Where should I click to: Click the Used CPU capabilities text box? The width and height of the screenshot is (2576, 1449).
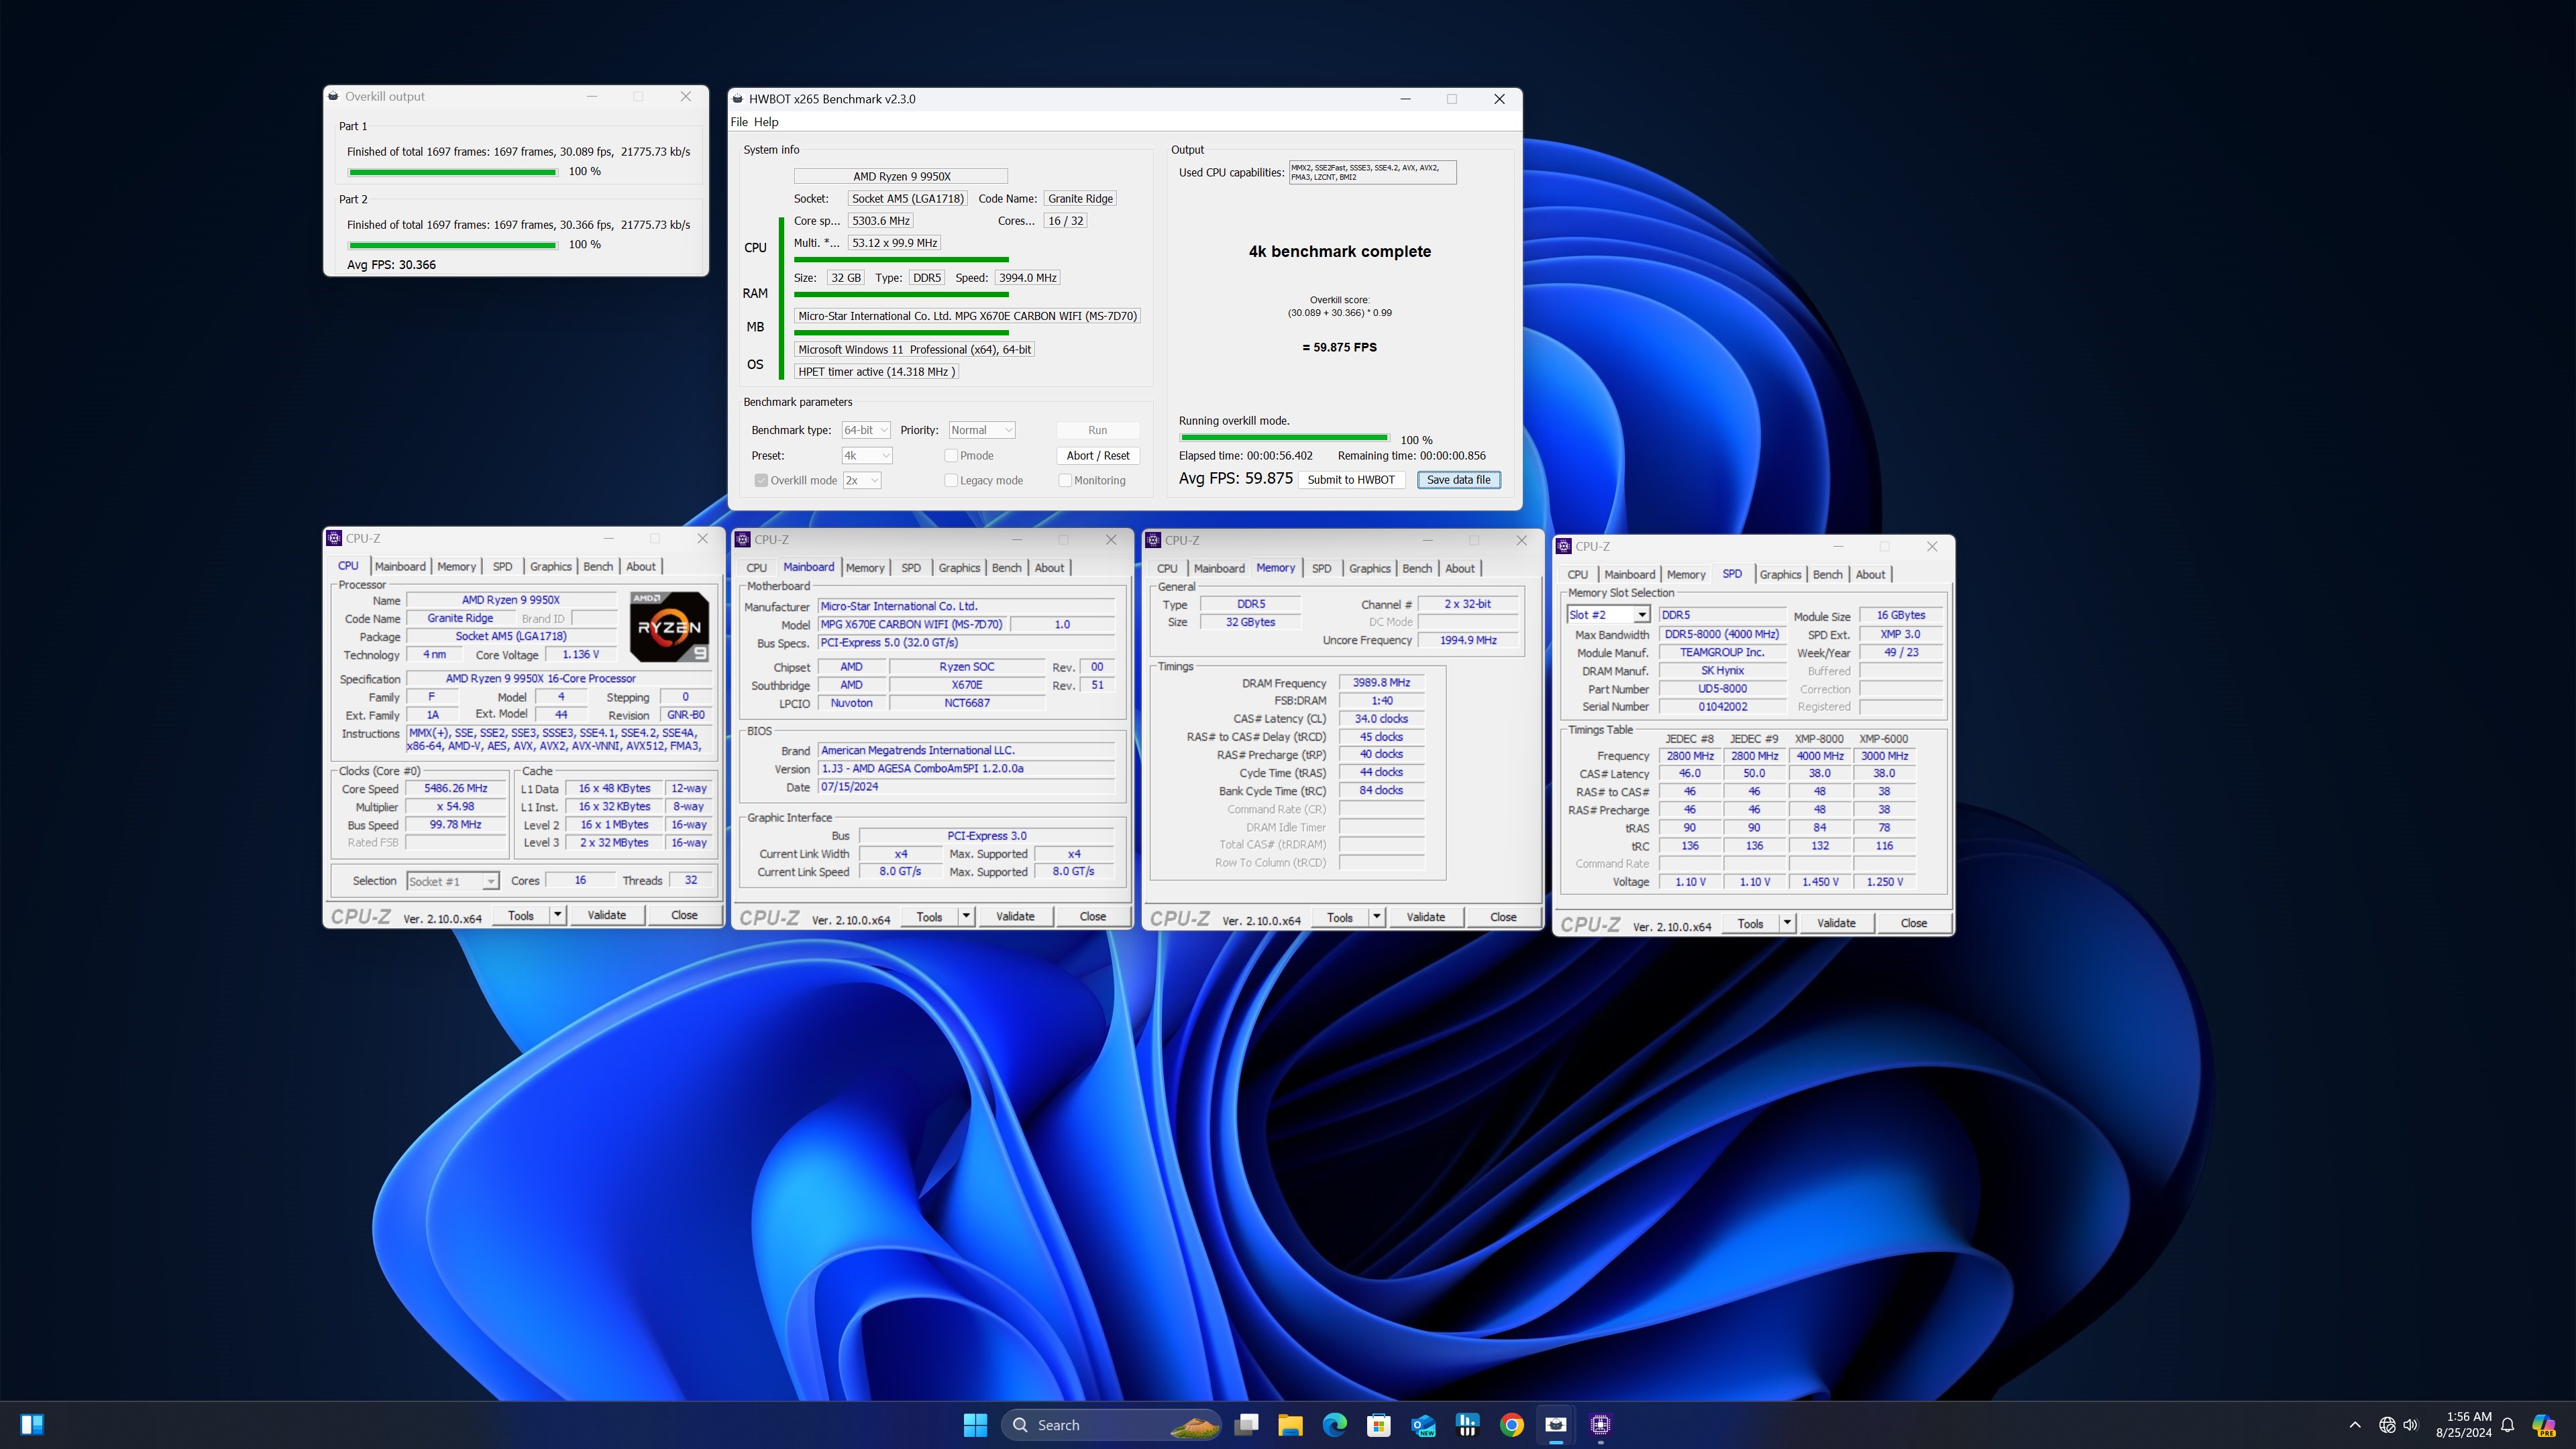[1372, 172]
